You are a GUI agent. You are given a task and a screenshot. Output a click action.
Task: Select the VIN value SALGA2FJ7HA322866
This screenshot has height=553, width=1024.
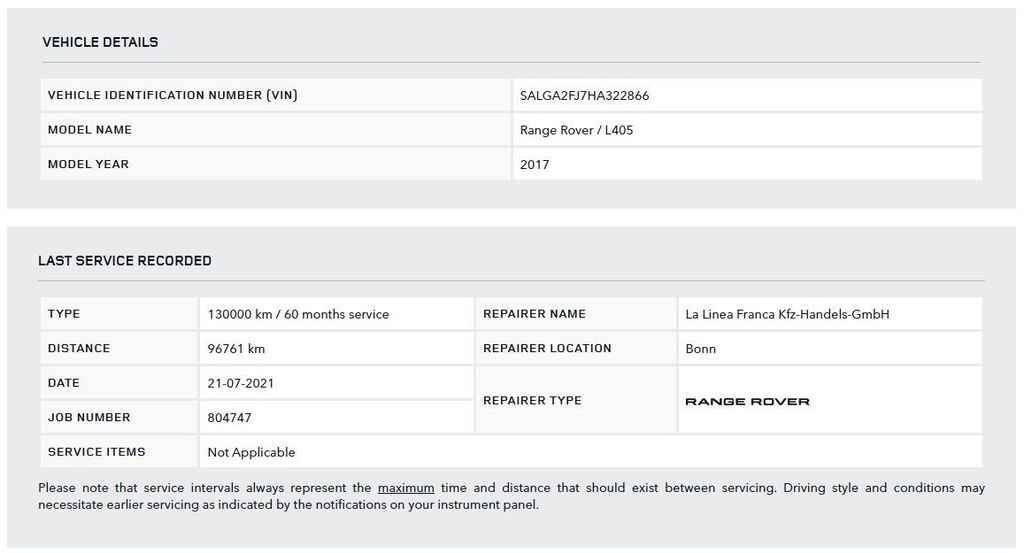coord(585,96)
